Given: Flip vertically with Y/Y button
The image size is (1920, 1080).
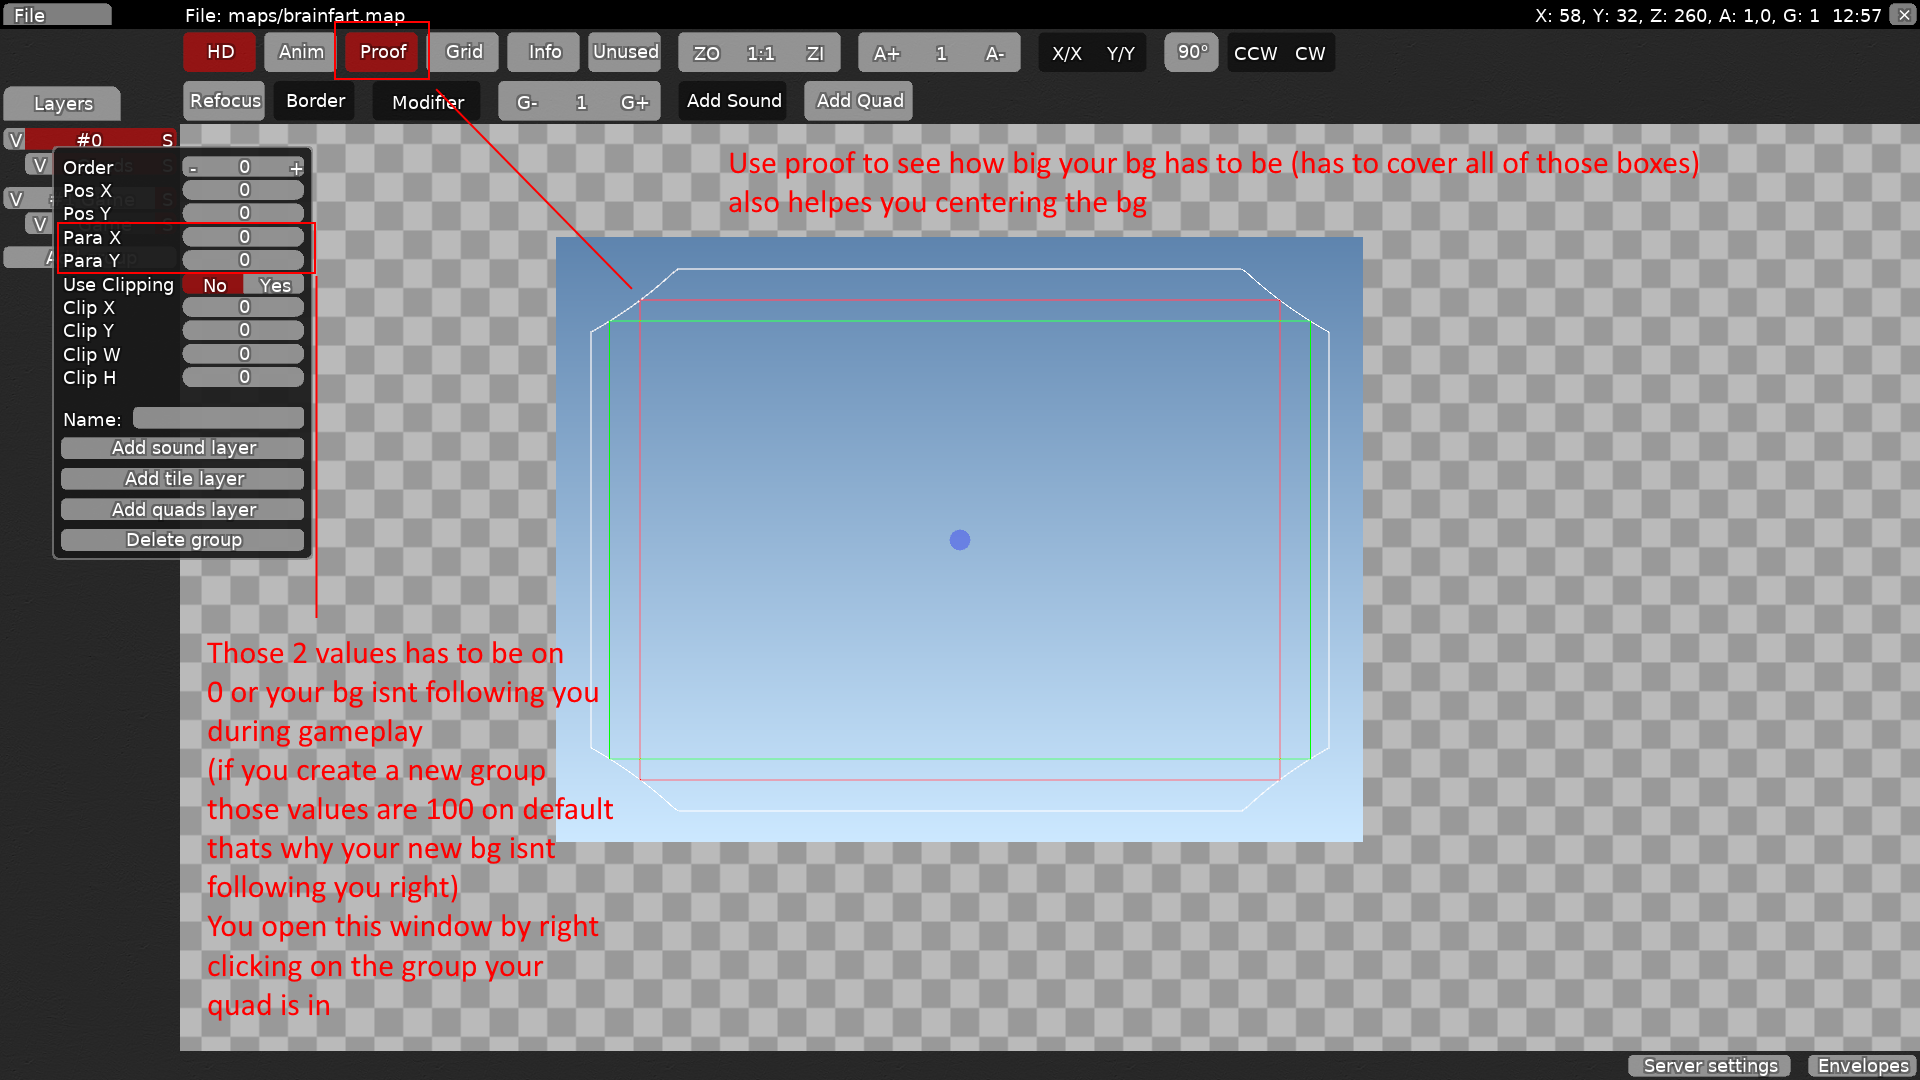Looking at the screenshot, I should click(x=1120, y=53).
